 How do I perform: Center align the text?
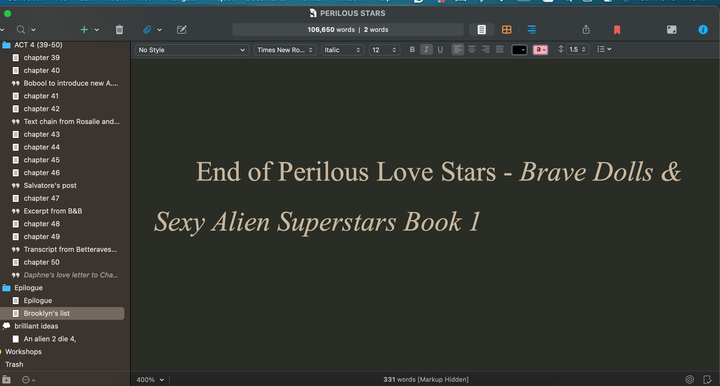coord(472,50)
